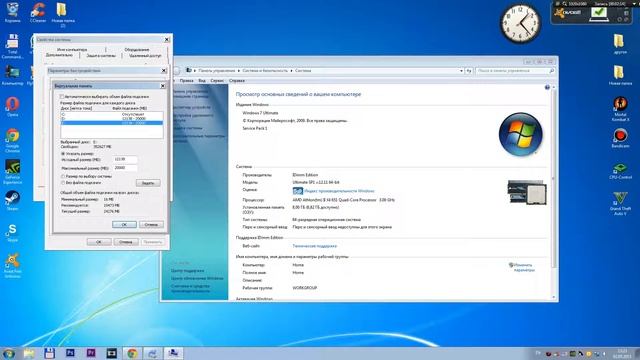
Task: Click the analog clock desktop gadget
Action: [520, 24]
